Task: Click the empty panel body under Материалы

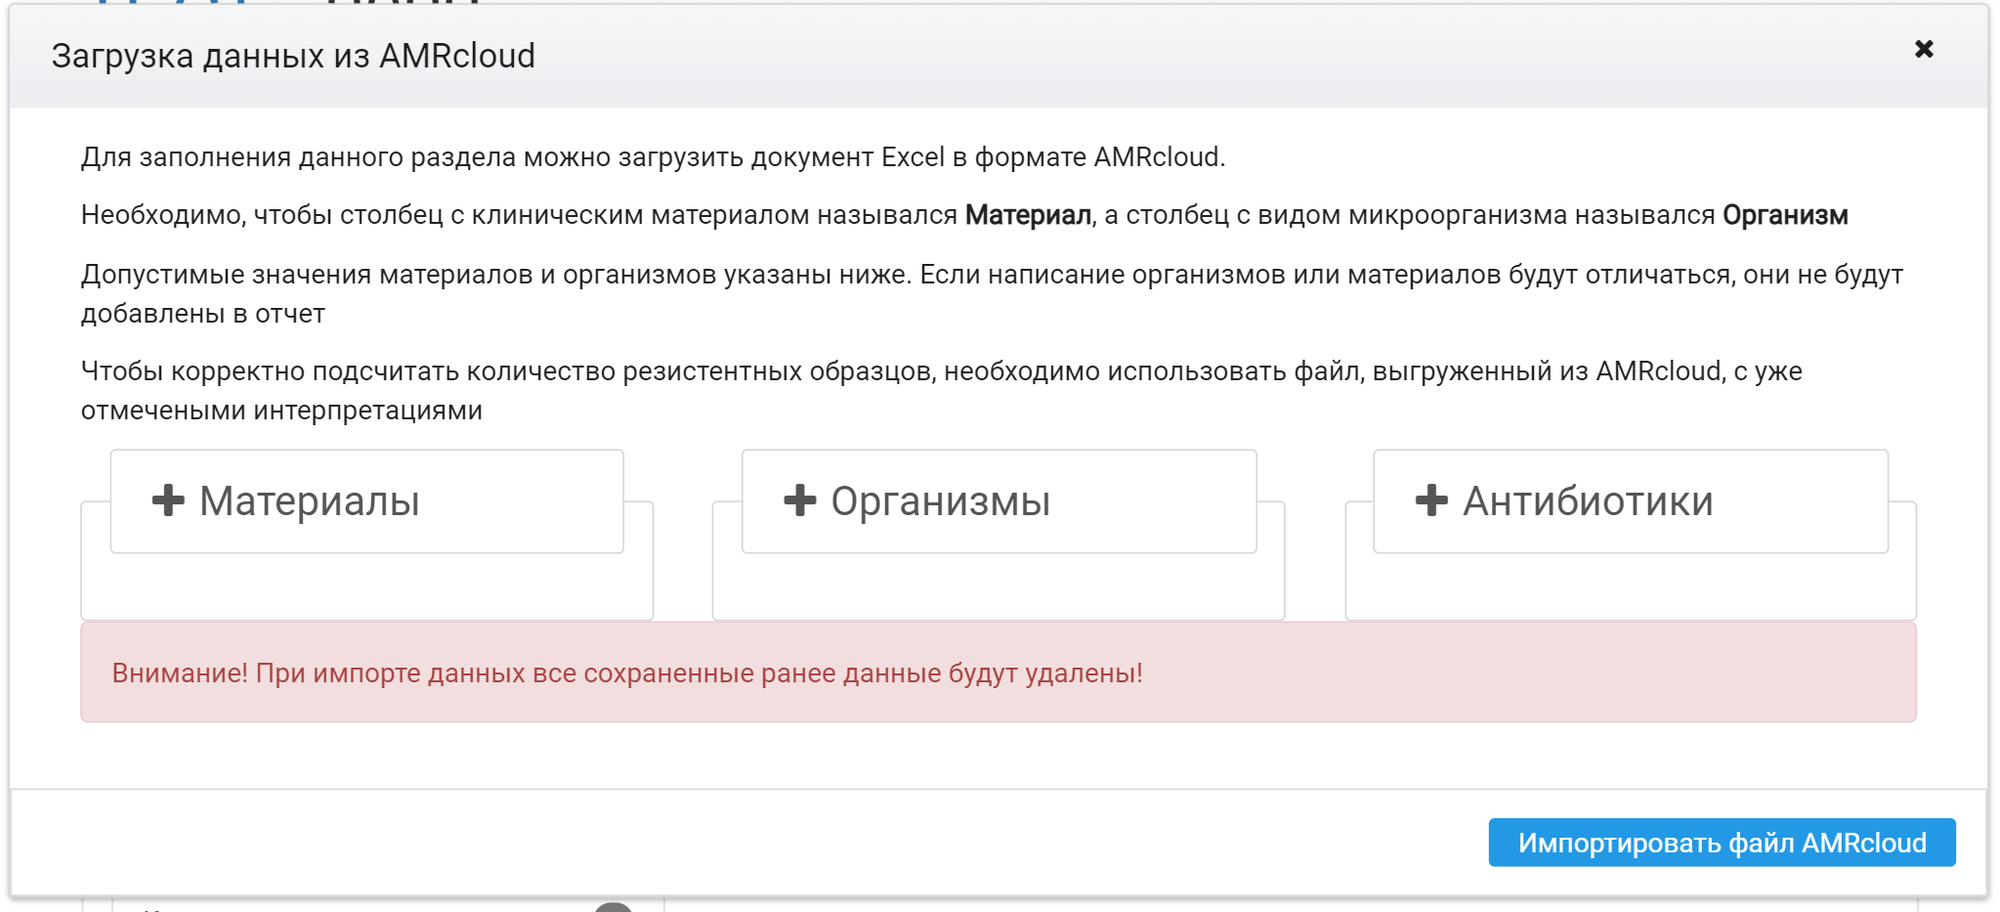Action: [x=367, y=586]
